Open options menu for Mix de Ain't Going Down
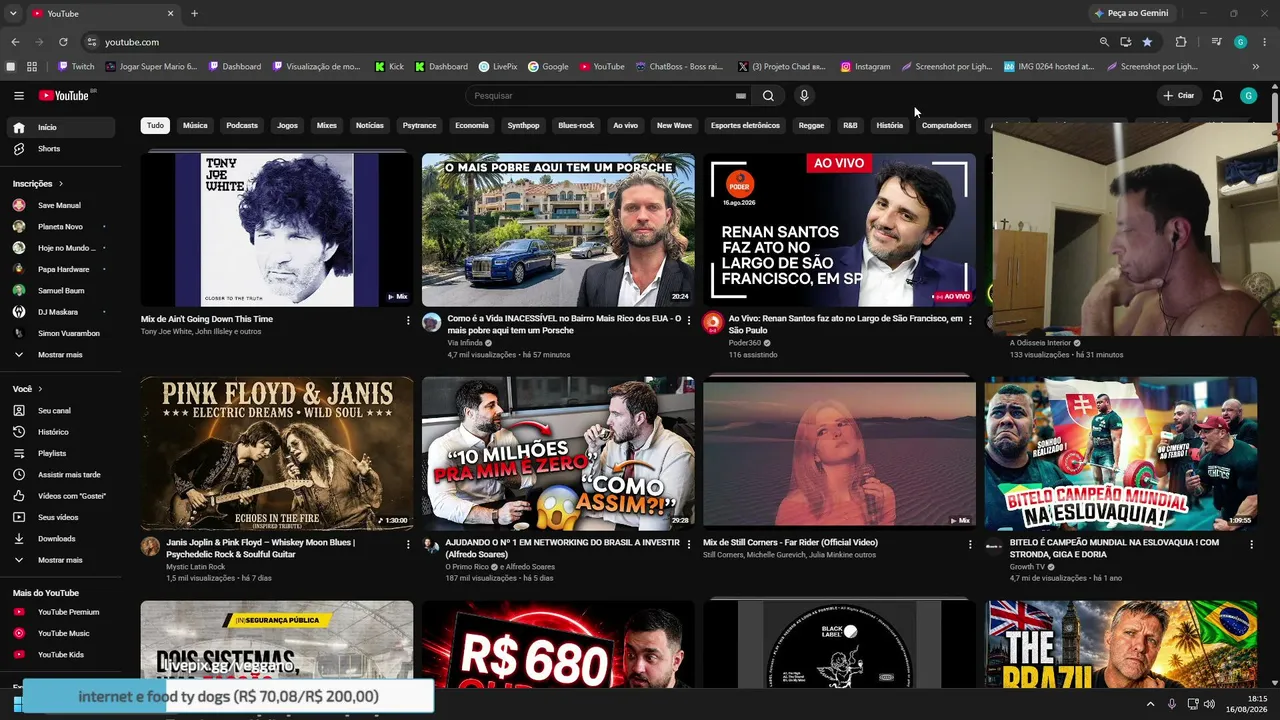The height and width of the screenshot is (720, 1280). pos(408,321)
